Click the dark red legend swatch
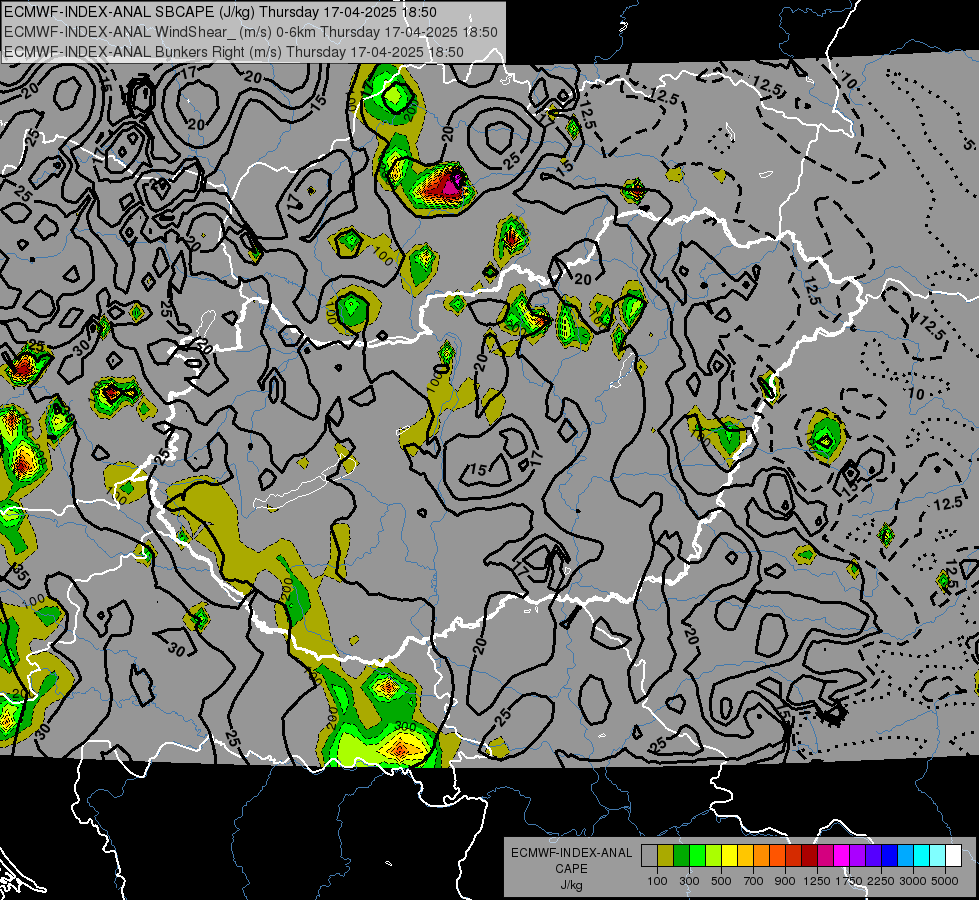 coord(810,856)
